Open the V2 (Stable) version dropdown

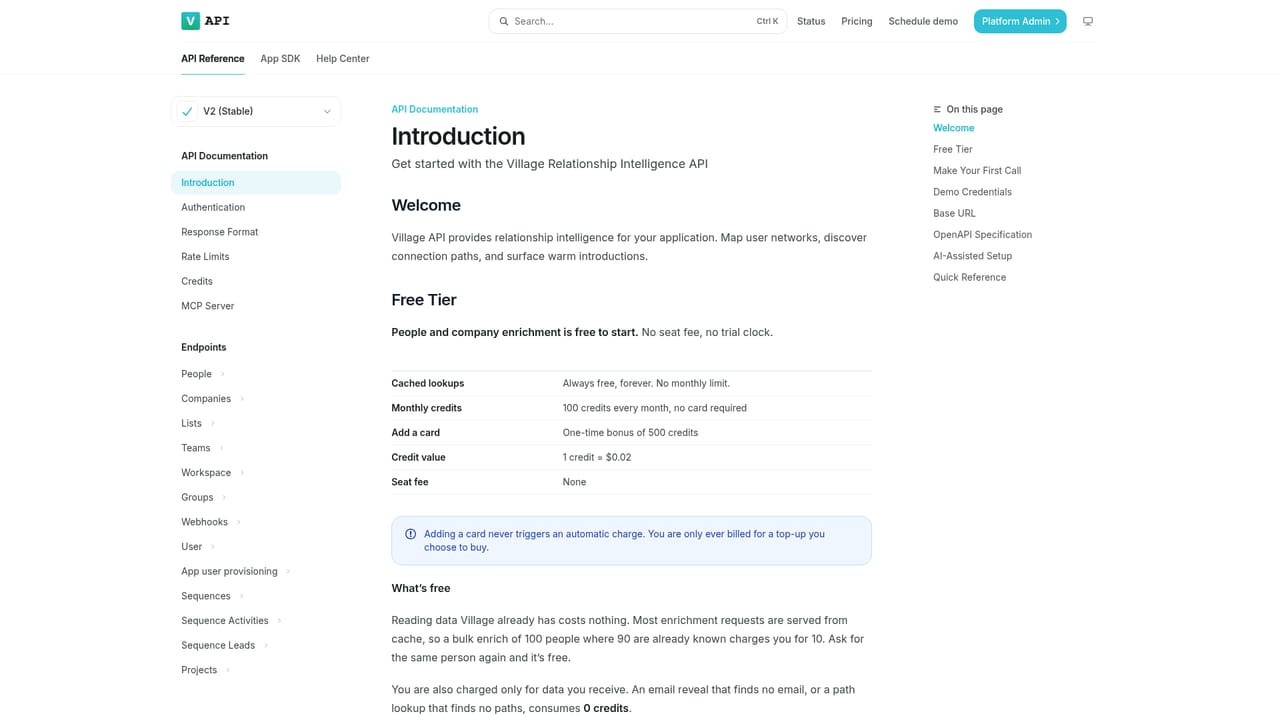click(x=256, y=111)
